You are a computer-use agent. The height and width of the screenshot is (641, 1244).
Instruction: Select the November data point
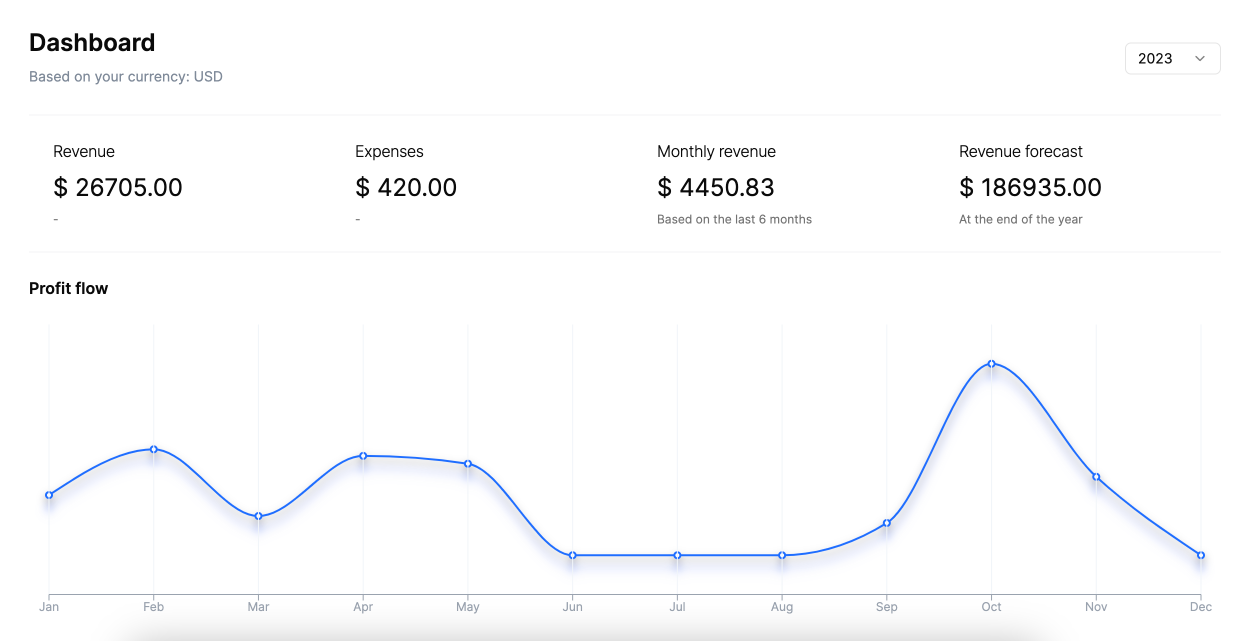click(x=1096, y=477)
